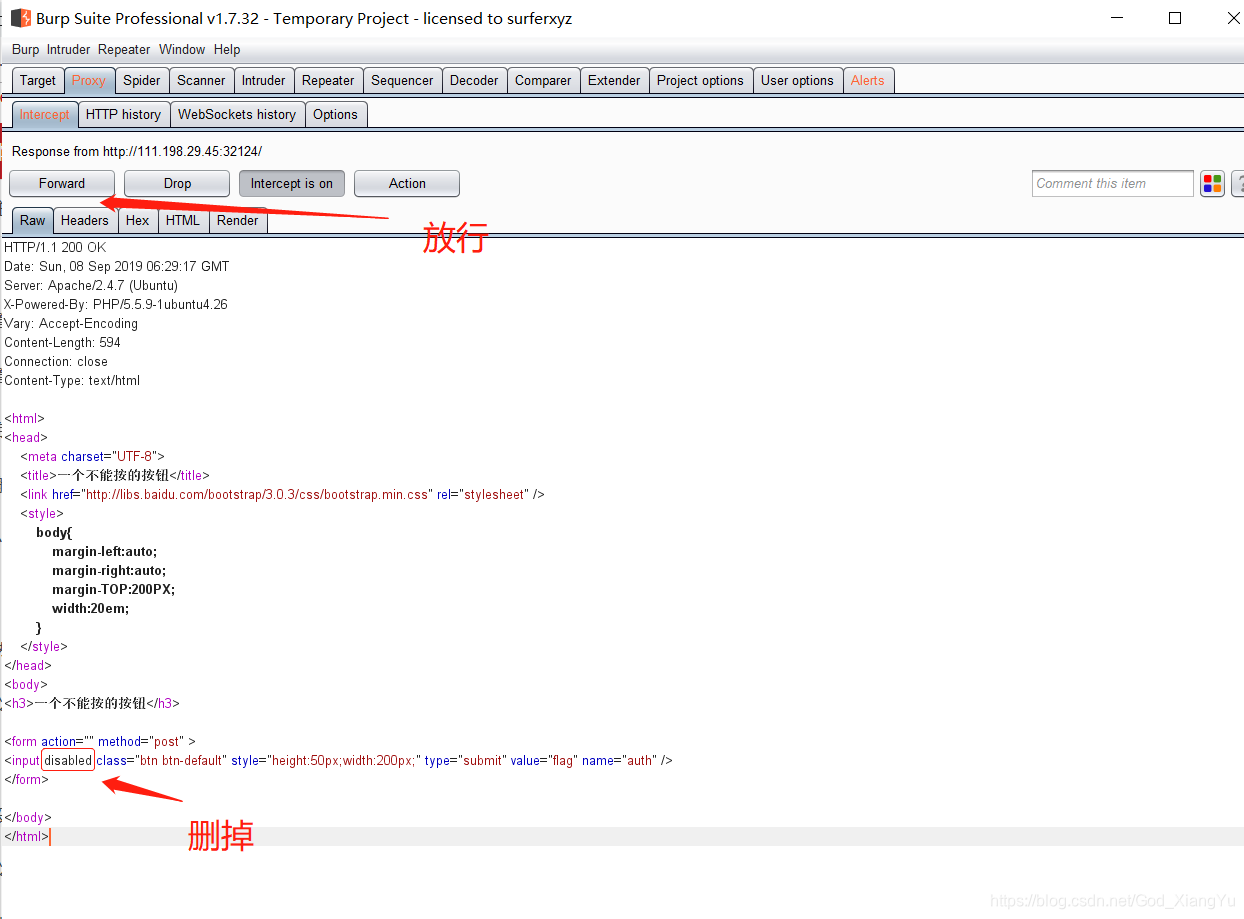
Task: Switch to the Headers view tab
Action: coord(85,221)
